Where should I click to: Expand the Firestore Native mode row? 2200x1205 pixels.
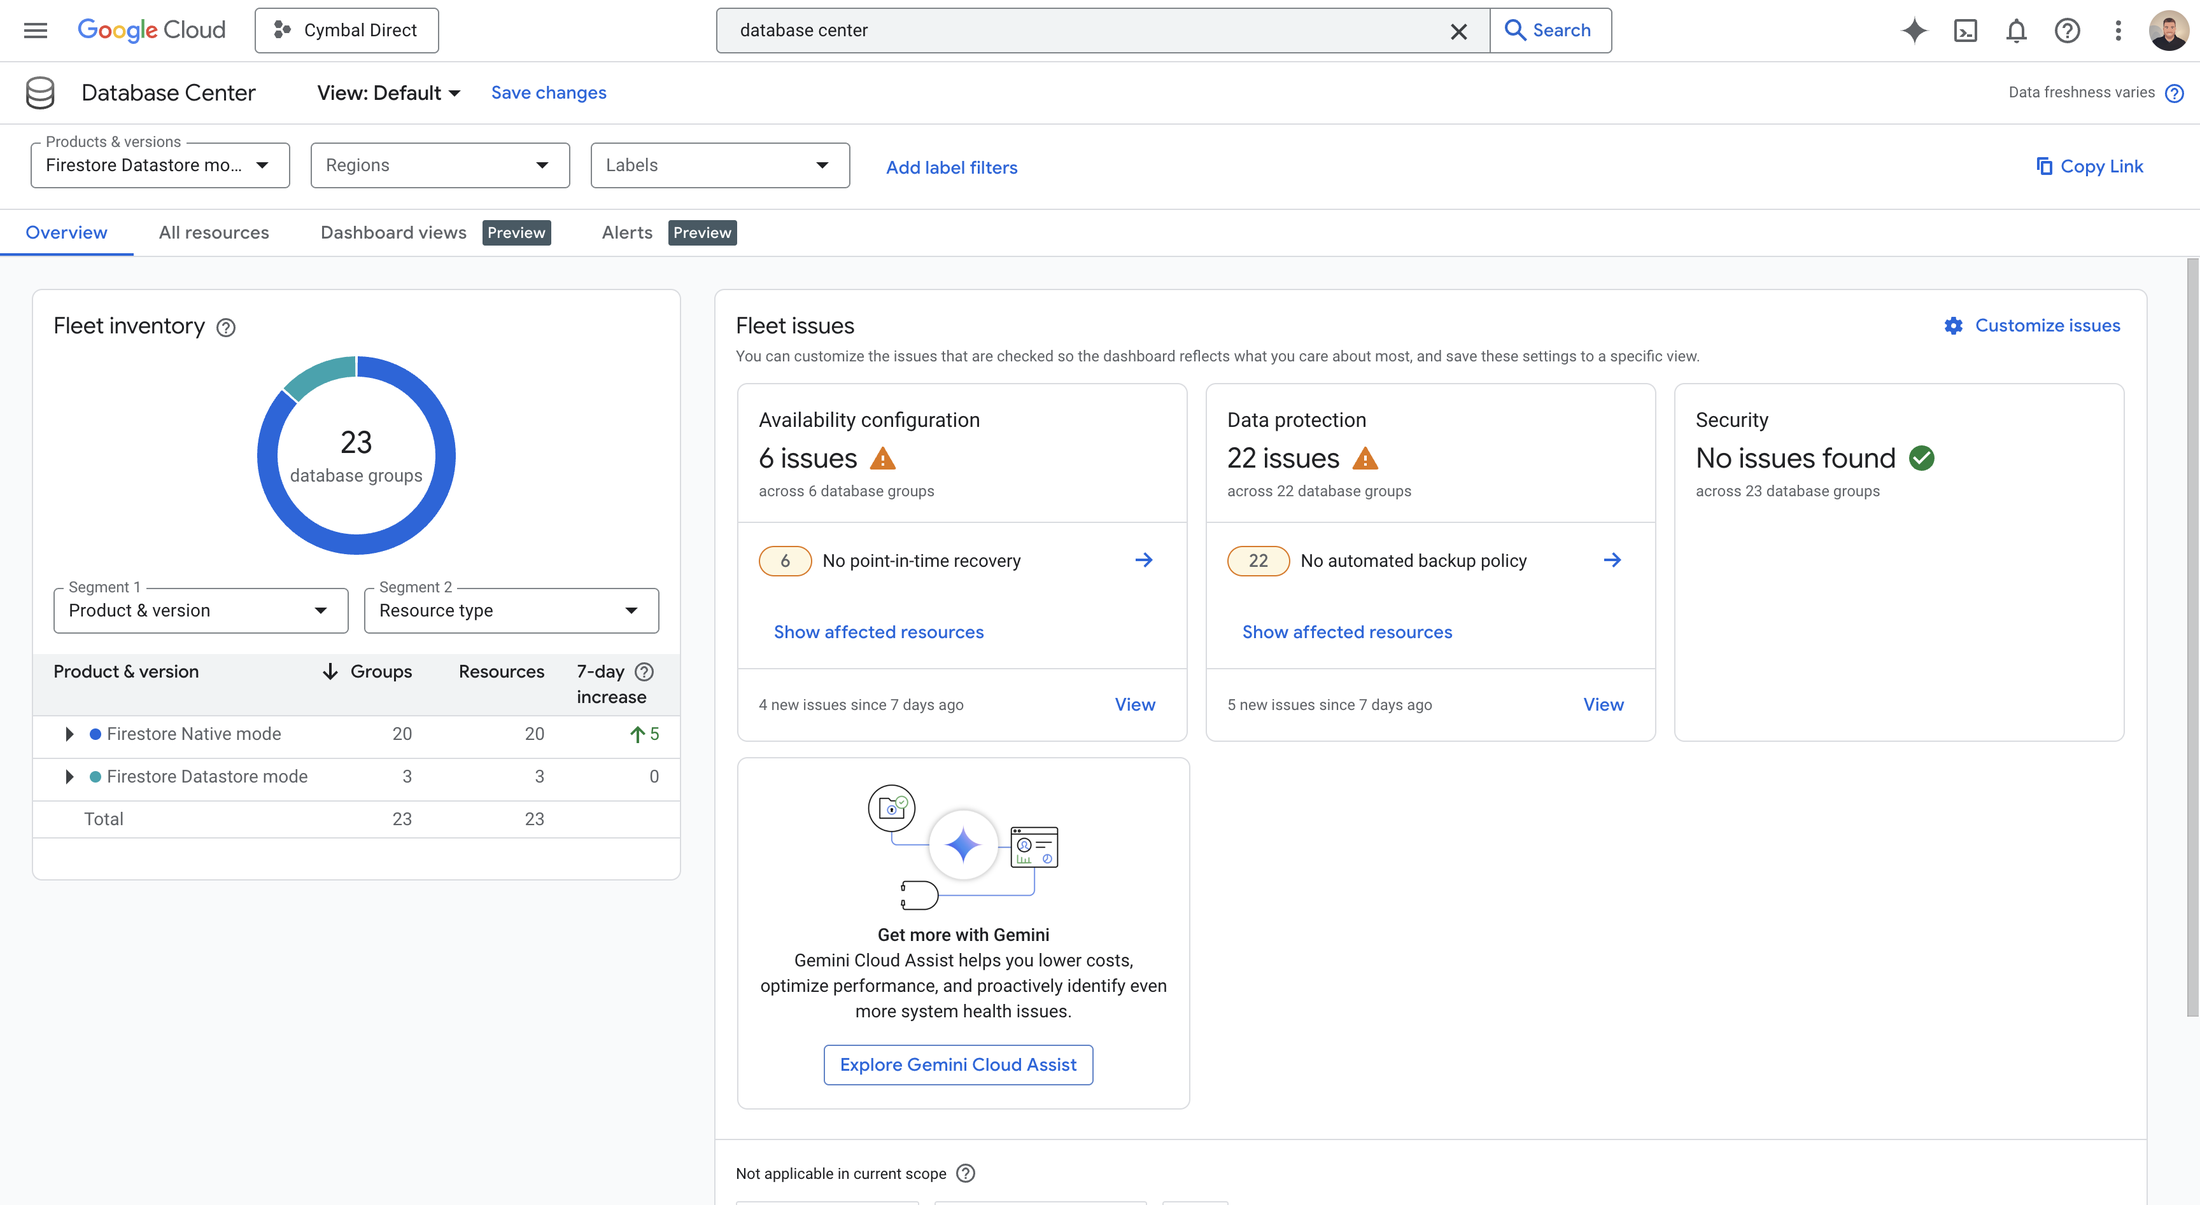pyautogui.click(x=69, y=734)
